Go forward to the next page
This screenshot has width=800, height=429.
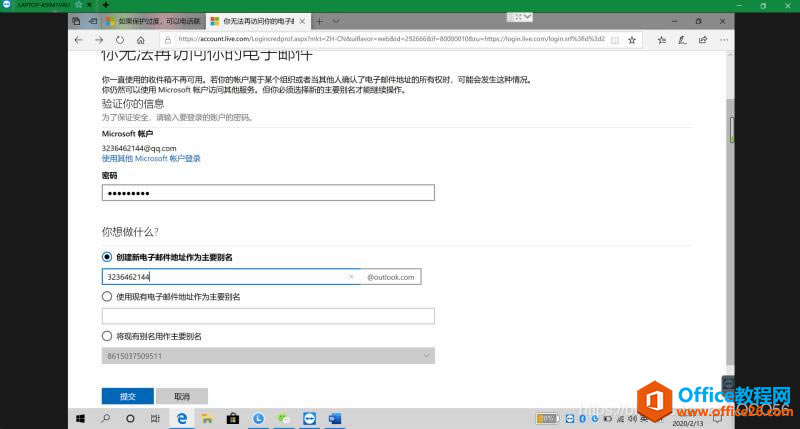(x=99, y=40)
